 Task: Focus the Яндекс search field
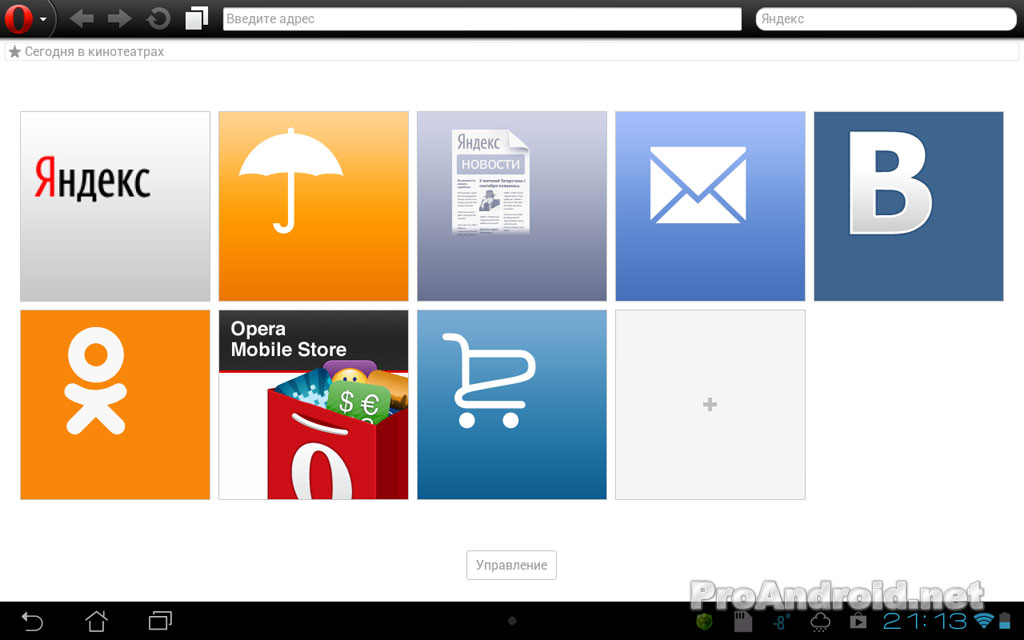tap(886, 19)
